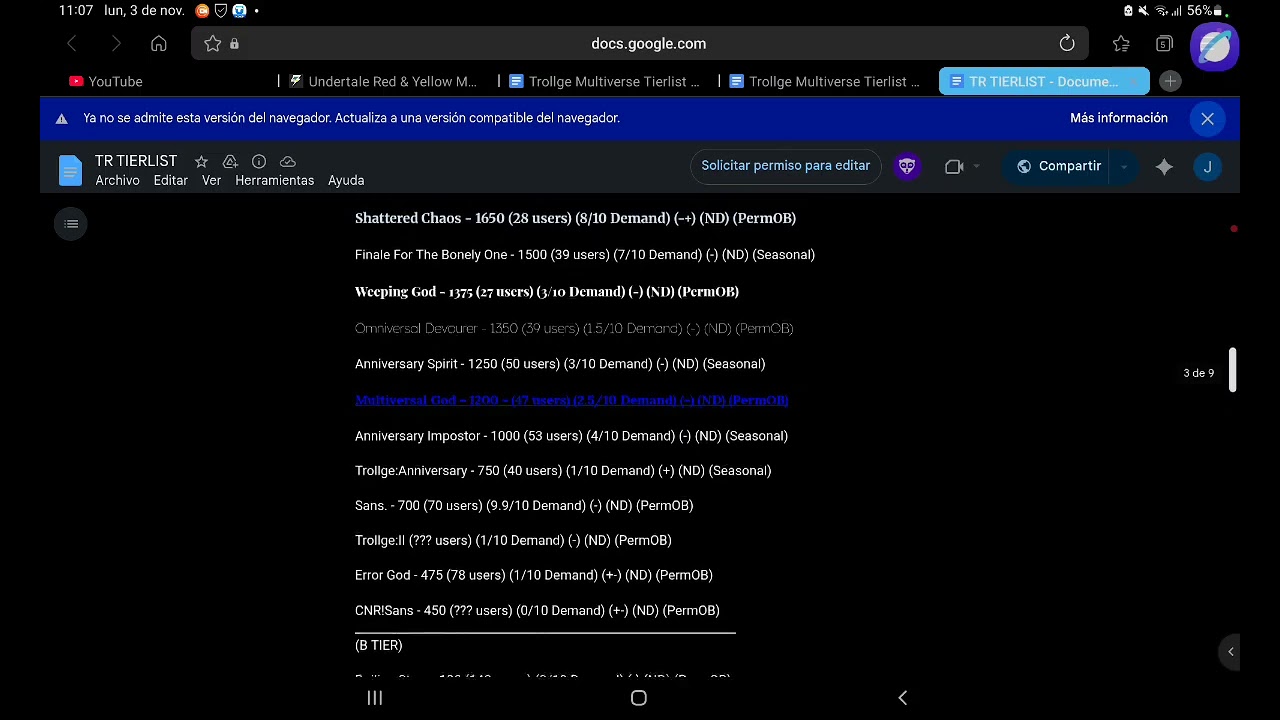
Task: Go forward with the browser forward arrow
Action: (116, 44)
